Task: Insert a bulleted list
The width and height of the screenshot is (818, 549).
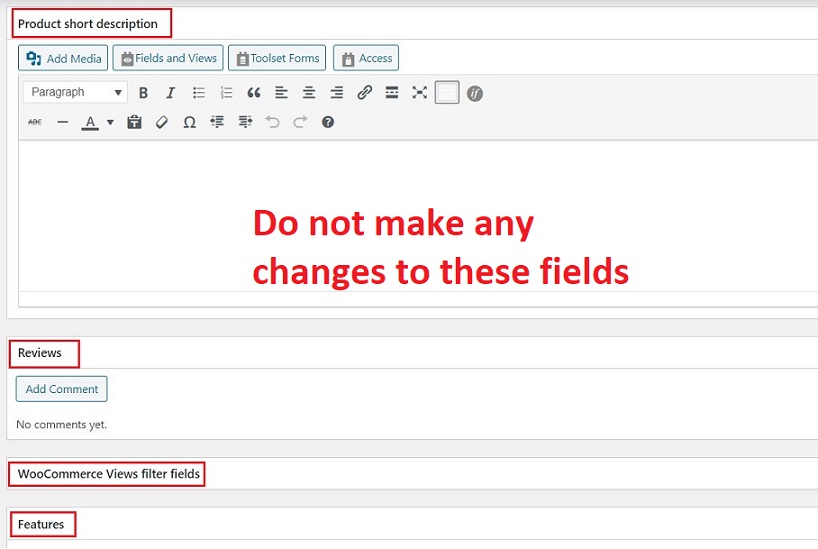Action: (198, 93)
